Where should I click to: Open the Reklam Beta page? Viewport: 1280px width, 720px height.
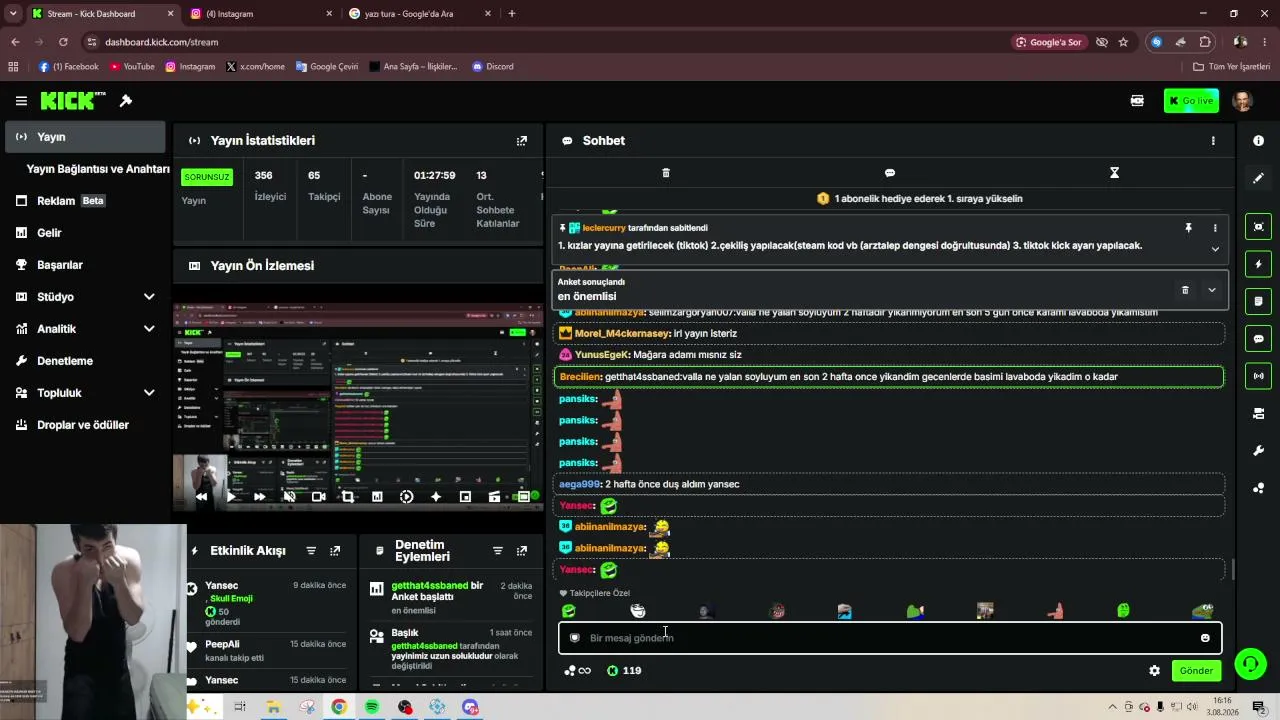pos(84,201)
